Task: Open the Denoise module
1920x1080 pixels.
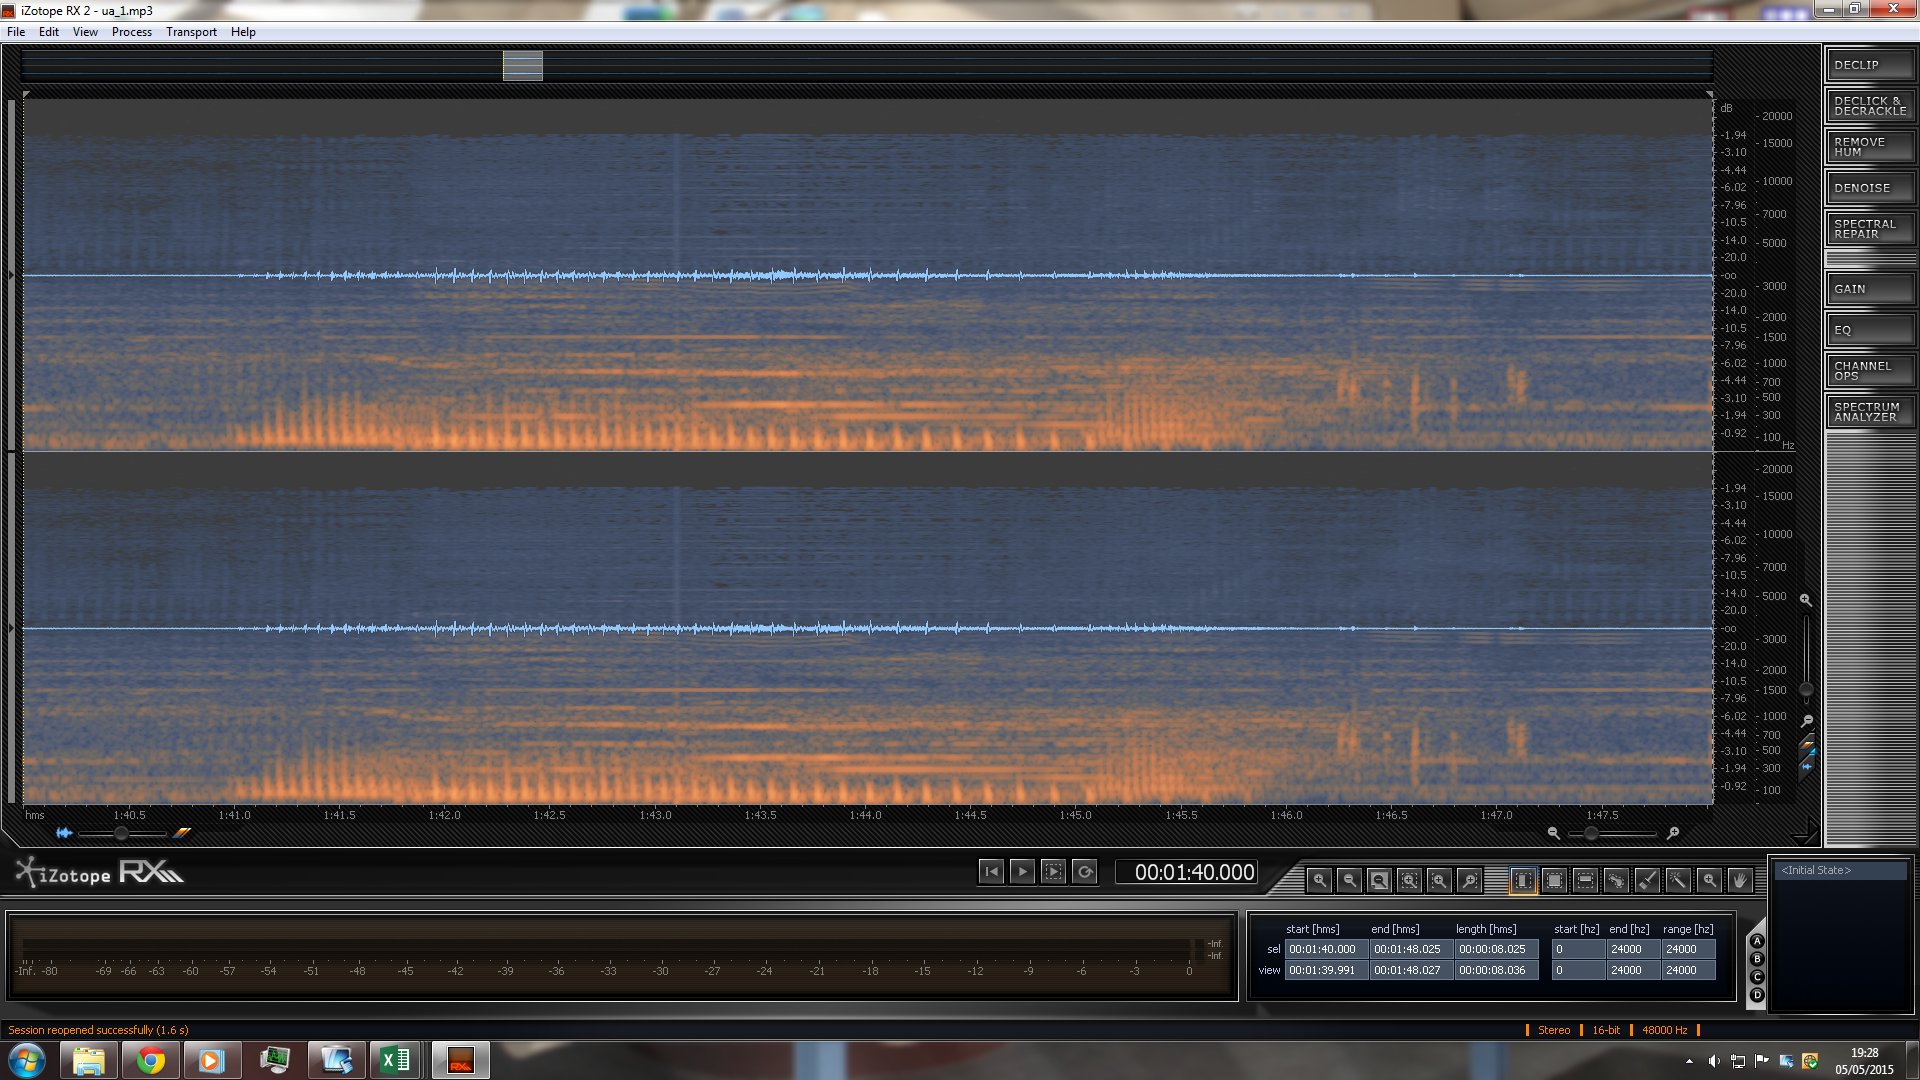Action: coord(1870,188)
